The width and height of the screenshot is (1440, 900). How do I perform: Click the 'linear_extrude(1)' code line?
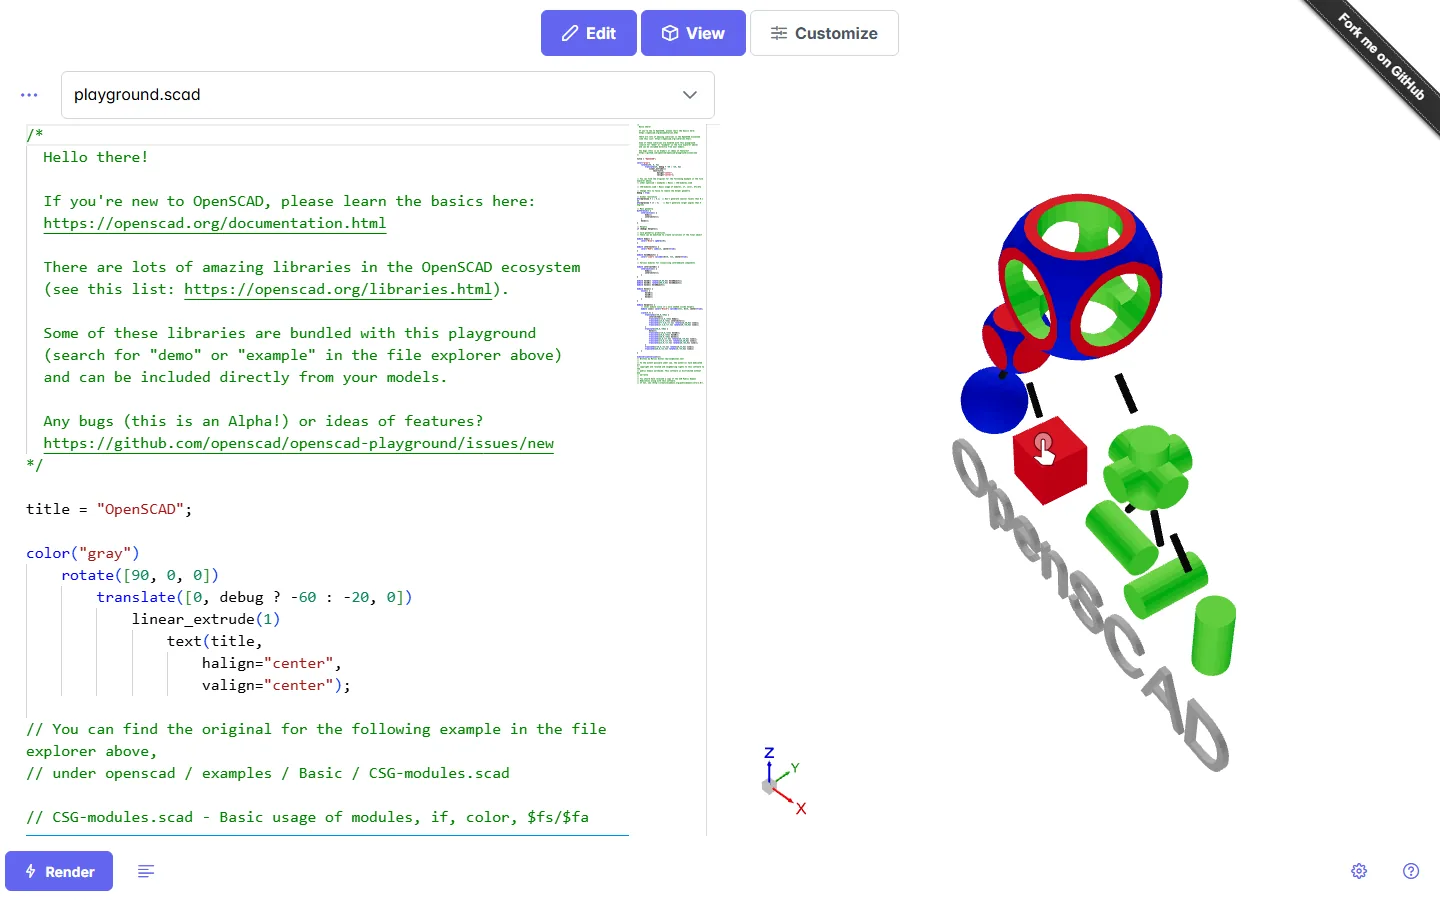coord(206,619)
